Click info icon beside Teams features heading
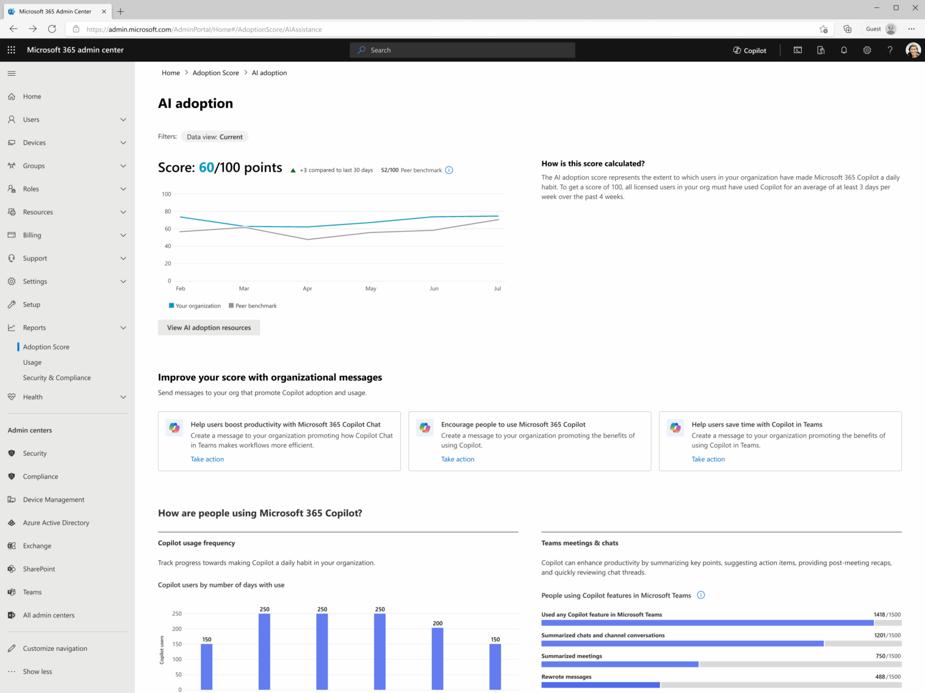The image size is (925, 693). 701,595
